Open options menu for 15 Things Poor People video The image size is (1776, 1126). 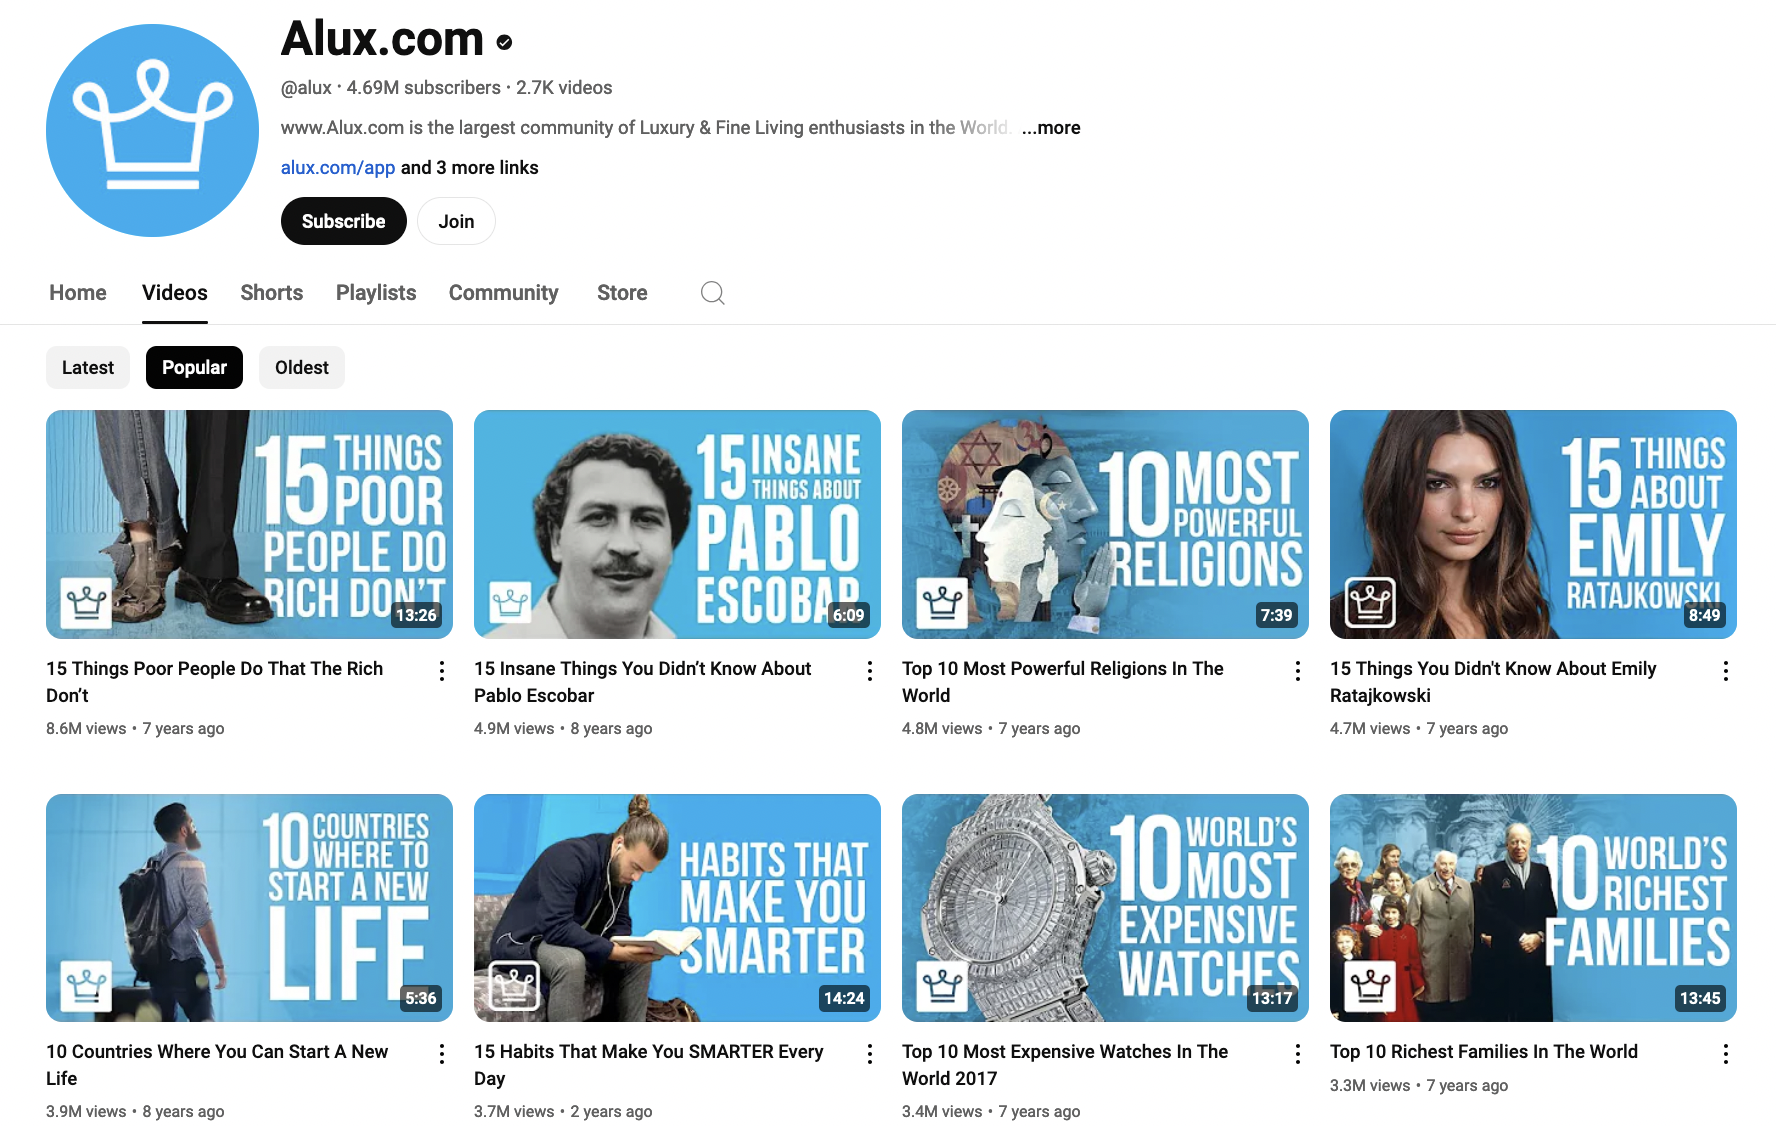pyautogui.click(x=442, y=671)
